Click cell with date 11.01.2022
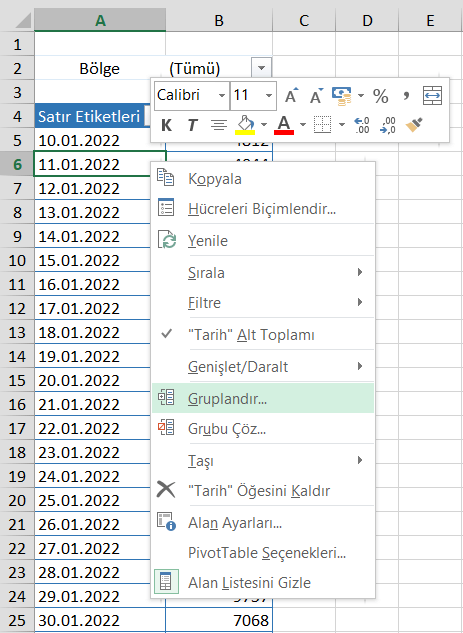Image resolution: width=463 pixels, height=633 pixels. pos(92,164)
